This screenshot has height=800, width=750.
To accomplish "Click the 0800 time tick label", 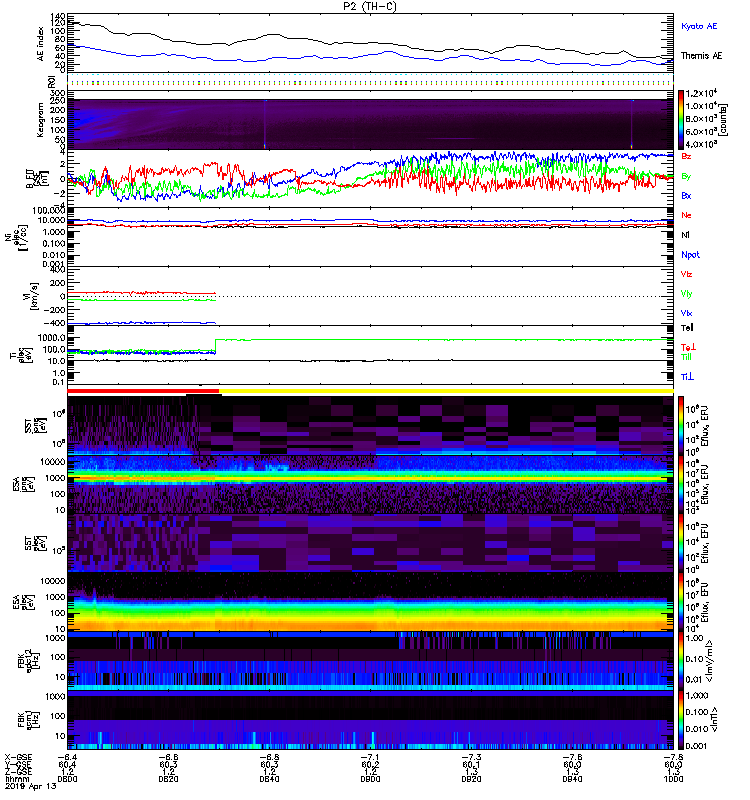I will [67, 779].
